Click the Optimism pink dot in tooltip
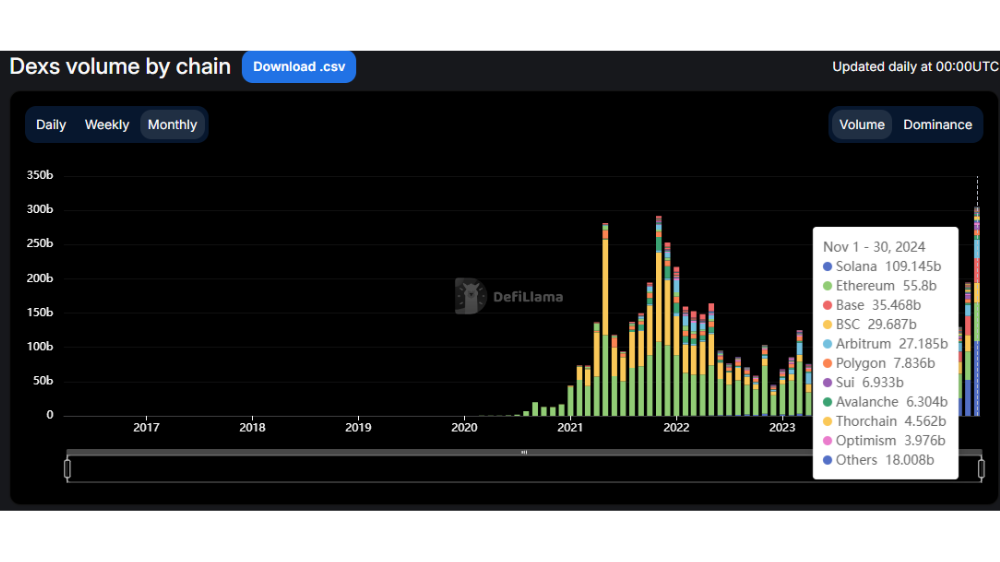The height and width of the screenshot is (562, 1000). point(827,441)
